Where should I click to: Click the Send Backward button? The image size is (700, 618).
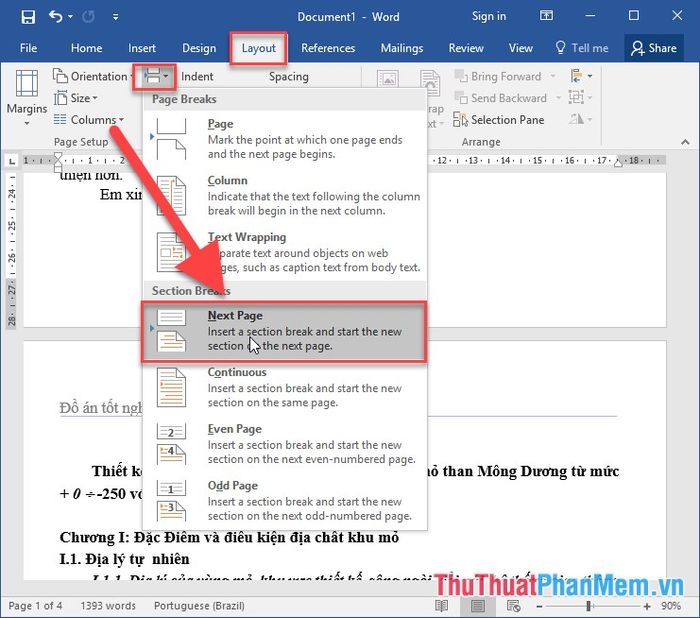500,98
